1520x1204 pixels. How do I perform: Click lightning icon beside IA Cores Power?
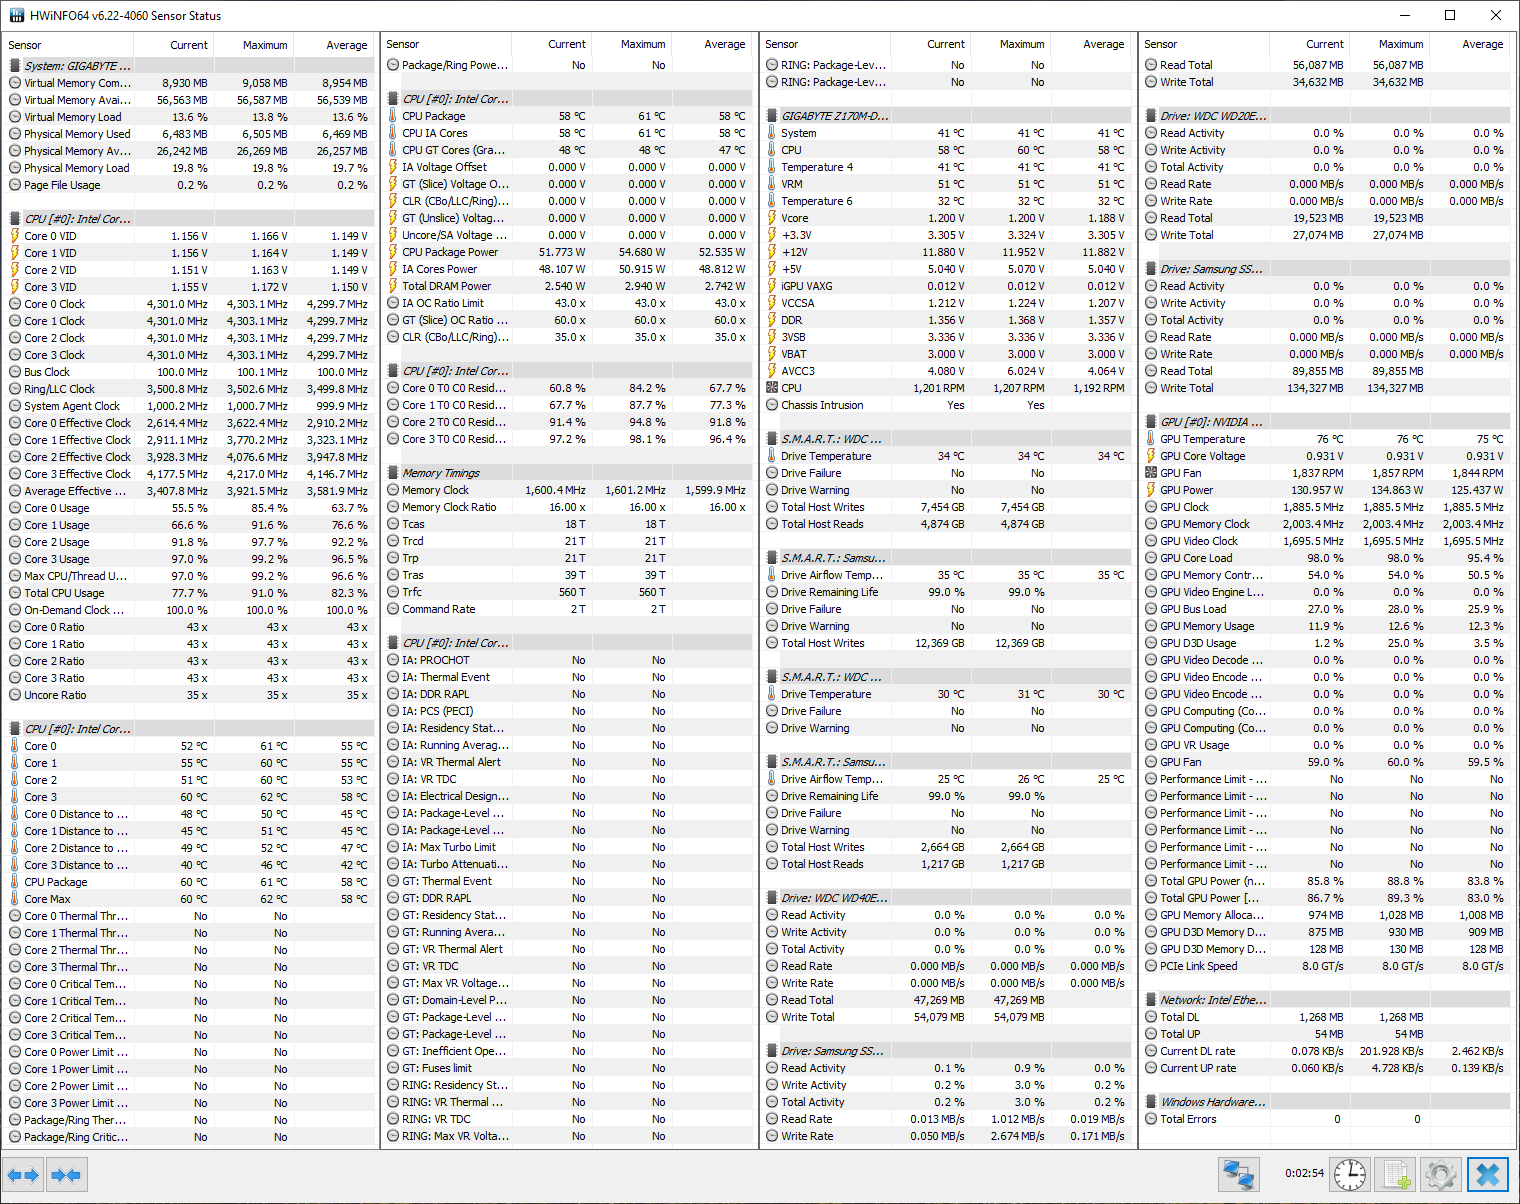coord(393,269)
